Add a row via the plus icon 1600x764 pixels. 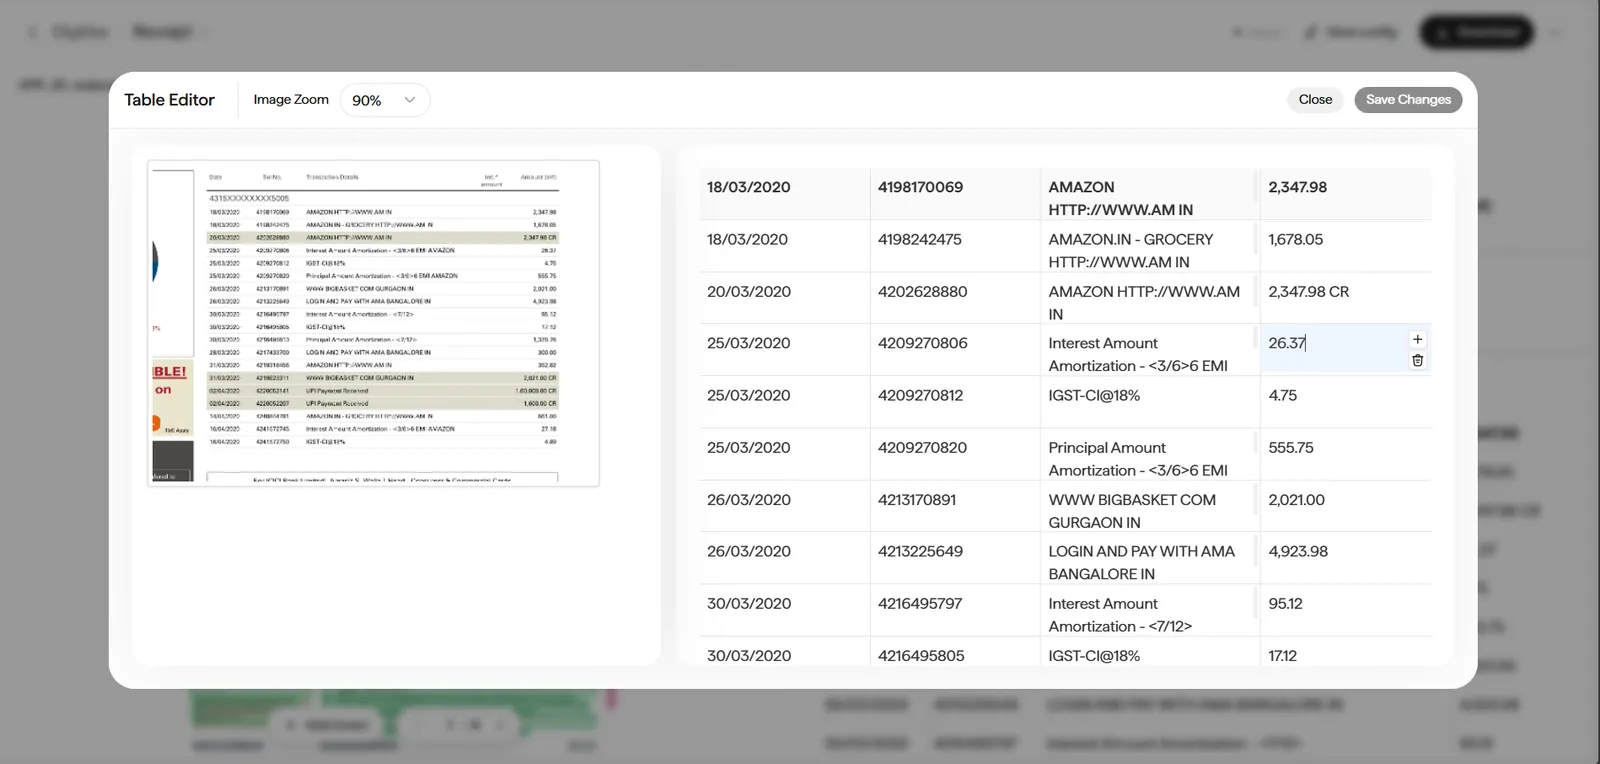tap(1417, 340)
